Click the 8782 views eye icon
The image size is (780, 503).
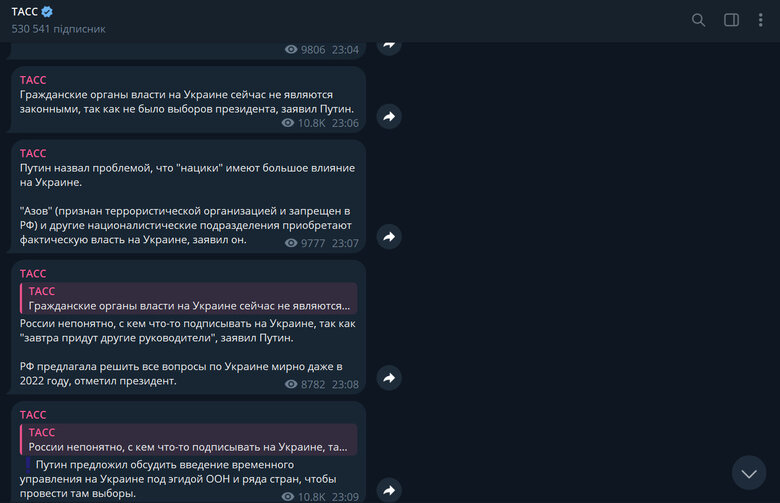(x=291, y=385)
